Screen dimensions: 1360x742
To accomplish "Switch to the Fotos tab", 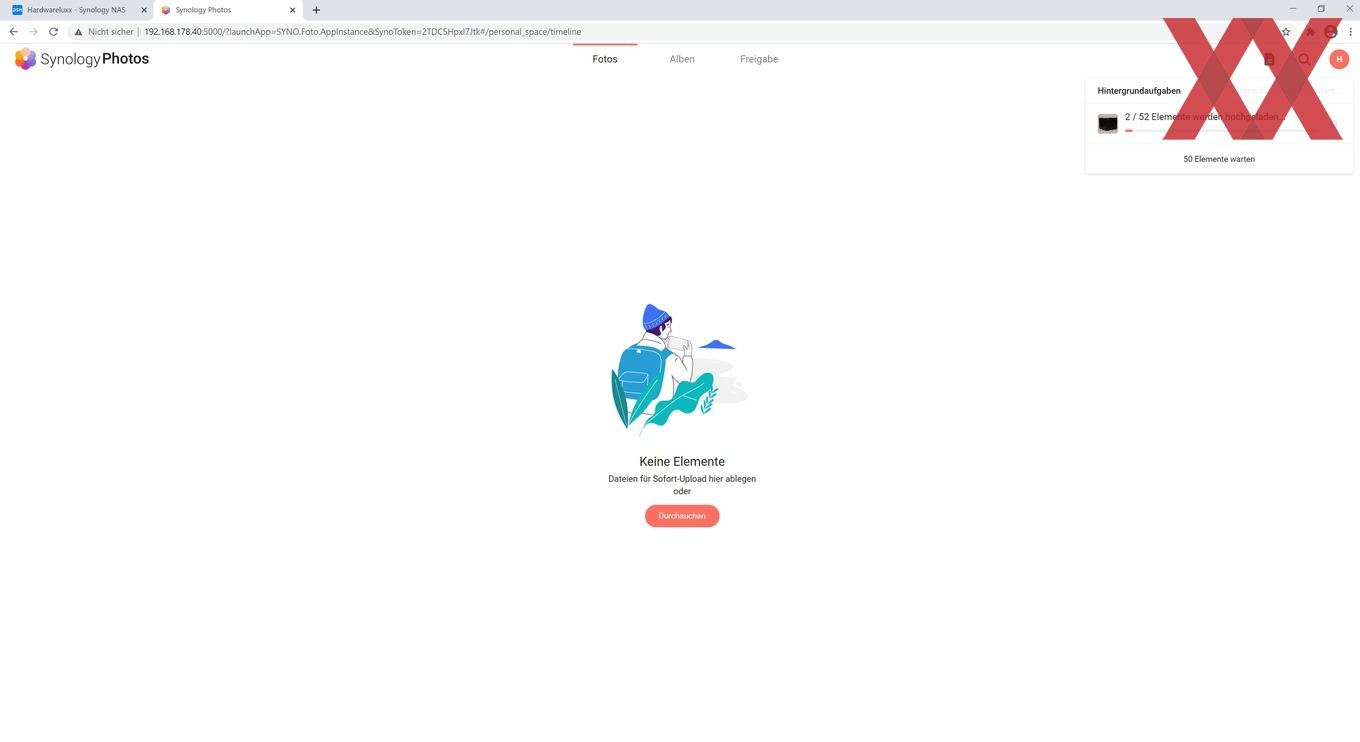I will (x=605, y=59).
